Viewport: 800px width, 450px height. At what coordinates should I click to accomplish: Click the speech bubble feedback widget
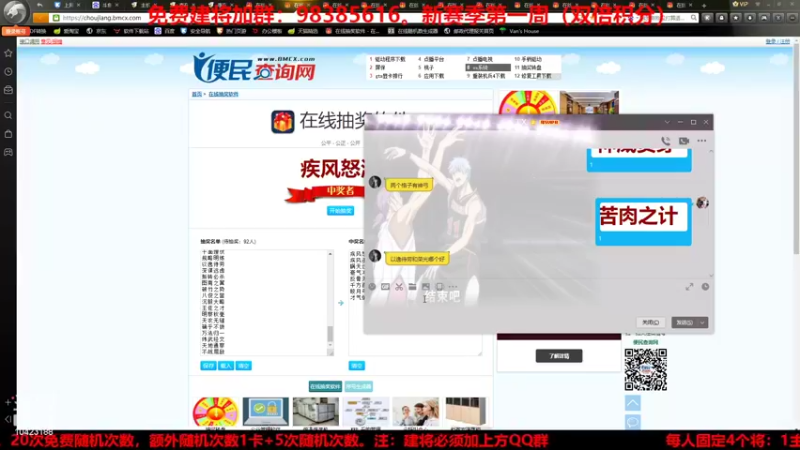point(633,421)
